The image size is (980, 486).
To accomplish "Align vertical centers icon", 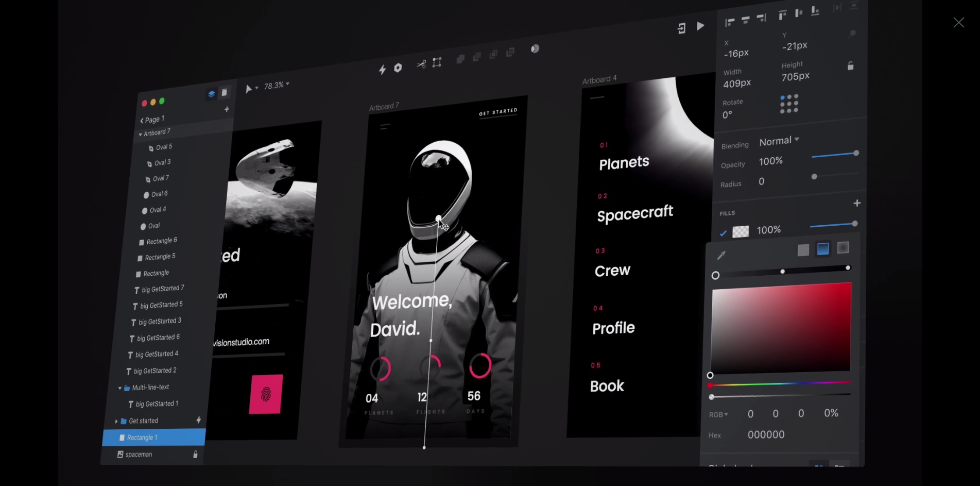I will coord(798,12).
